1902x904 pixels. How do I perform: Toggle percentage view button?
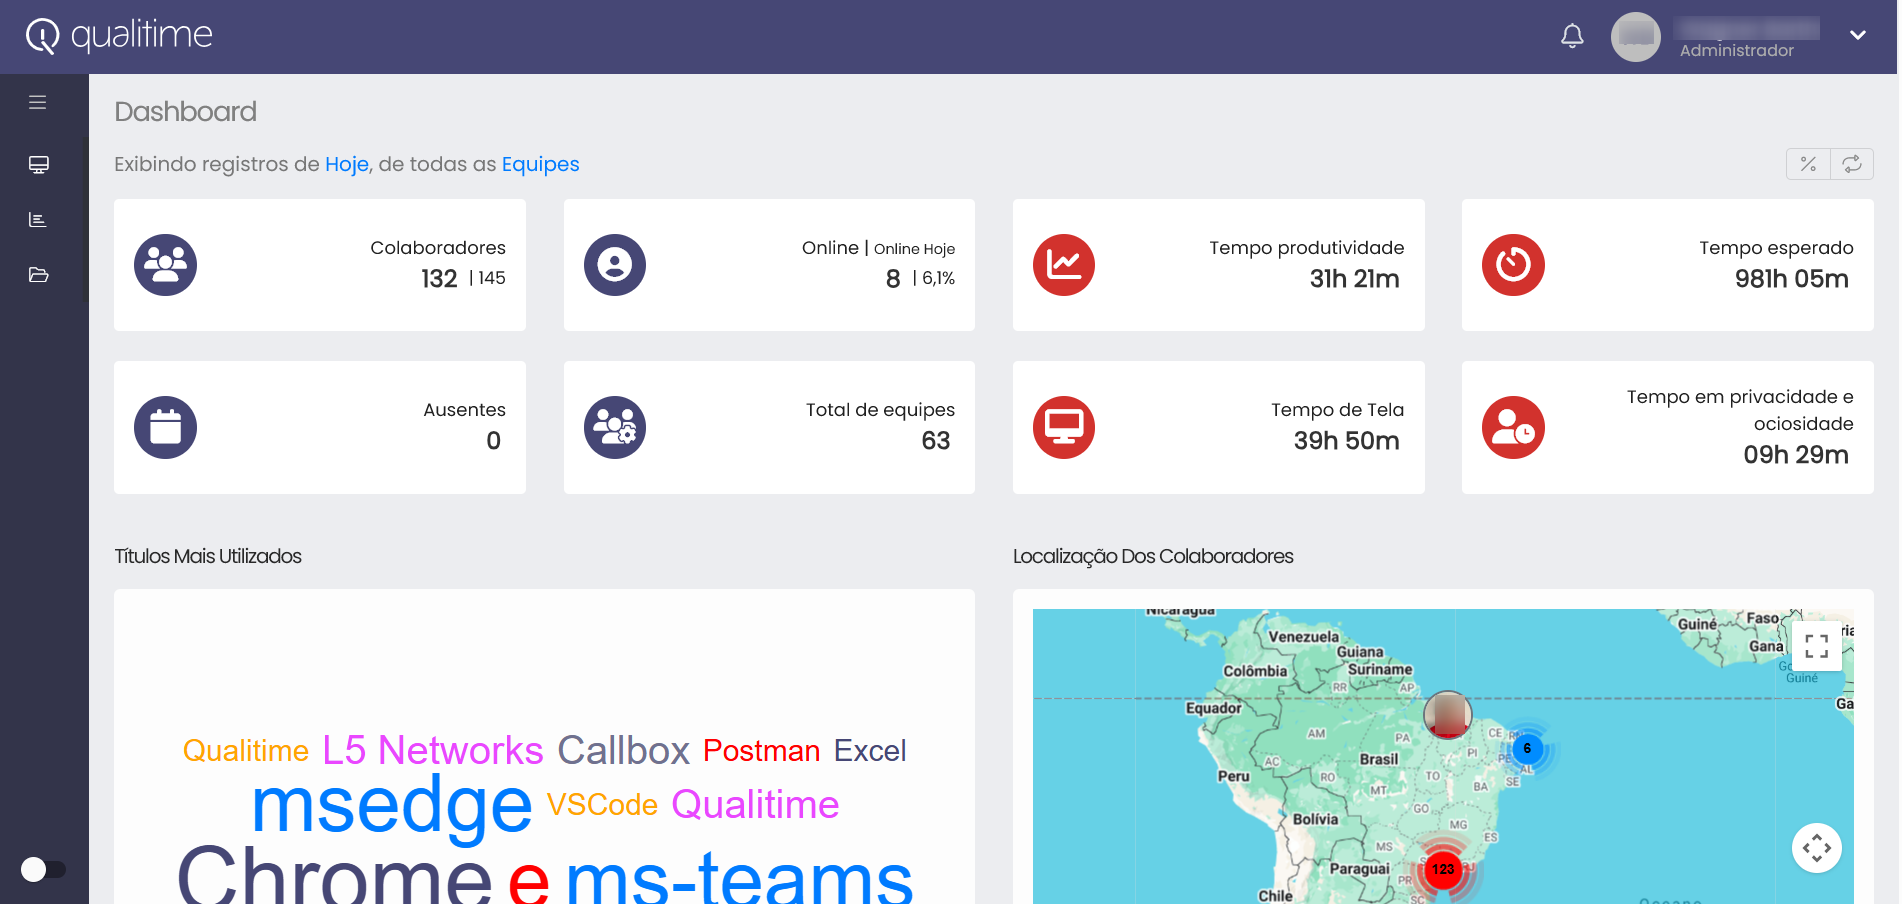point(1808,164)
